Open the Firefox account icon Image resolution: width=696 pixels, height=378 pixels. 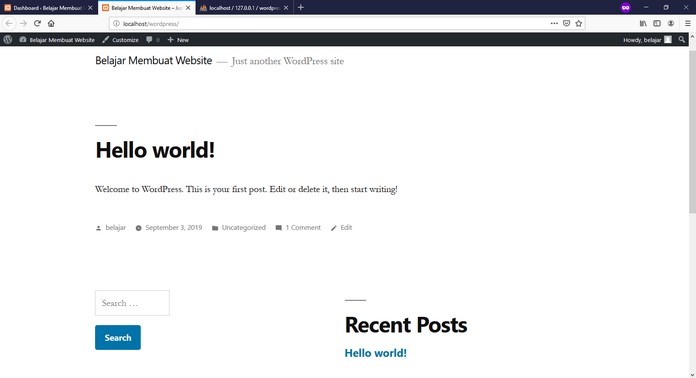click(671, 24)
